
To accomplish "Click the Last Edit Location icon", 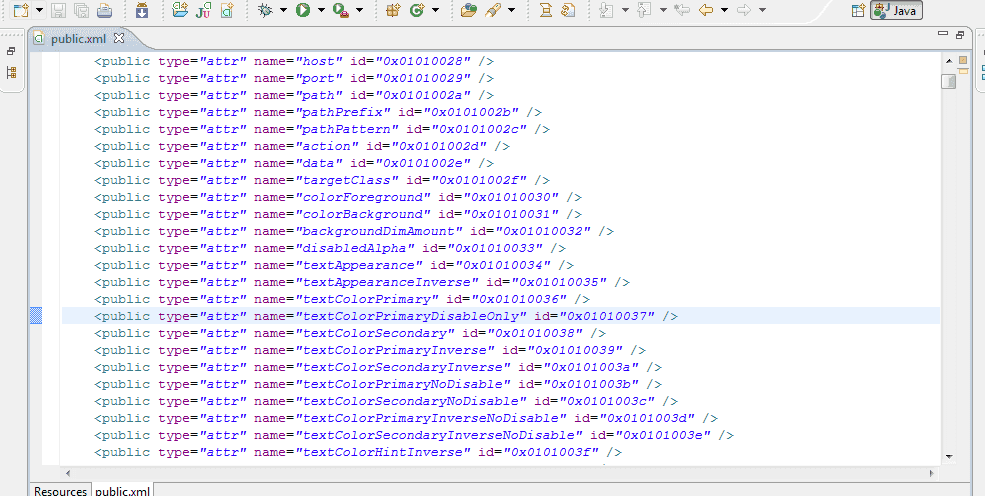I will pos(682,10).
